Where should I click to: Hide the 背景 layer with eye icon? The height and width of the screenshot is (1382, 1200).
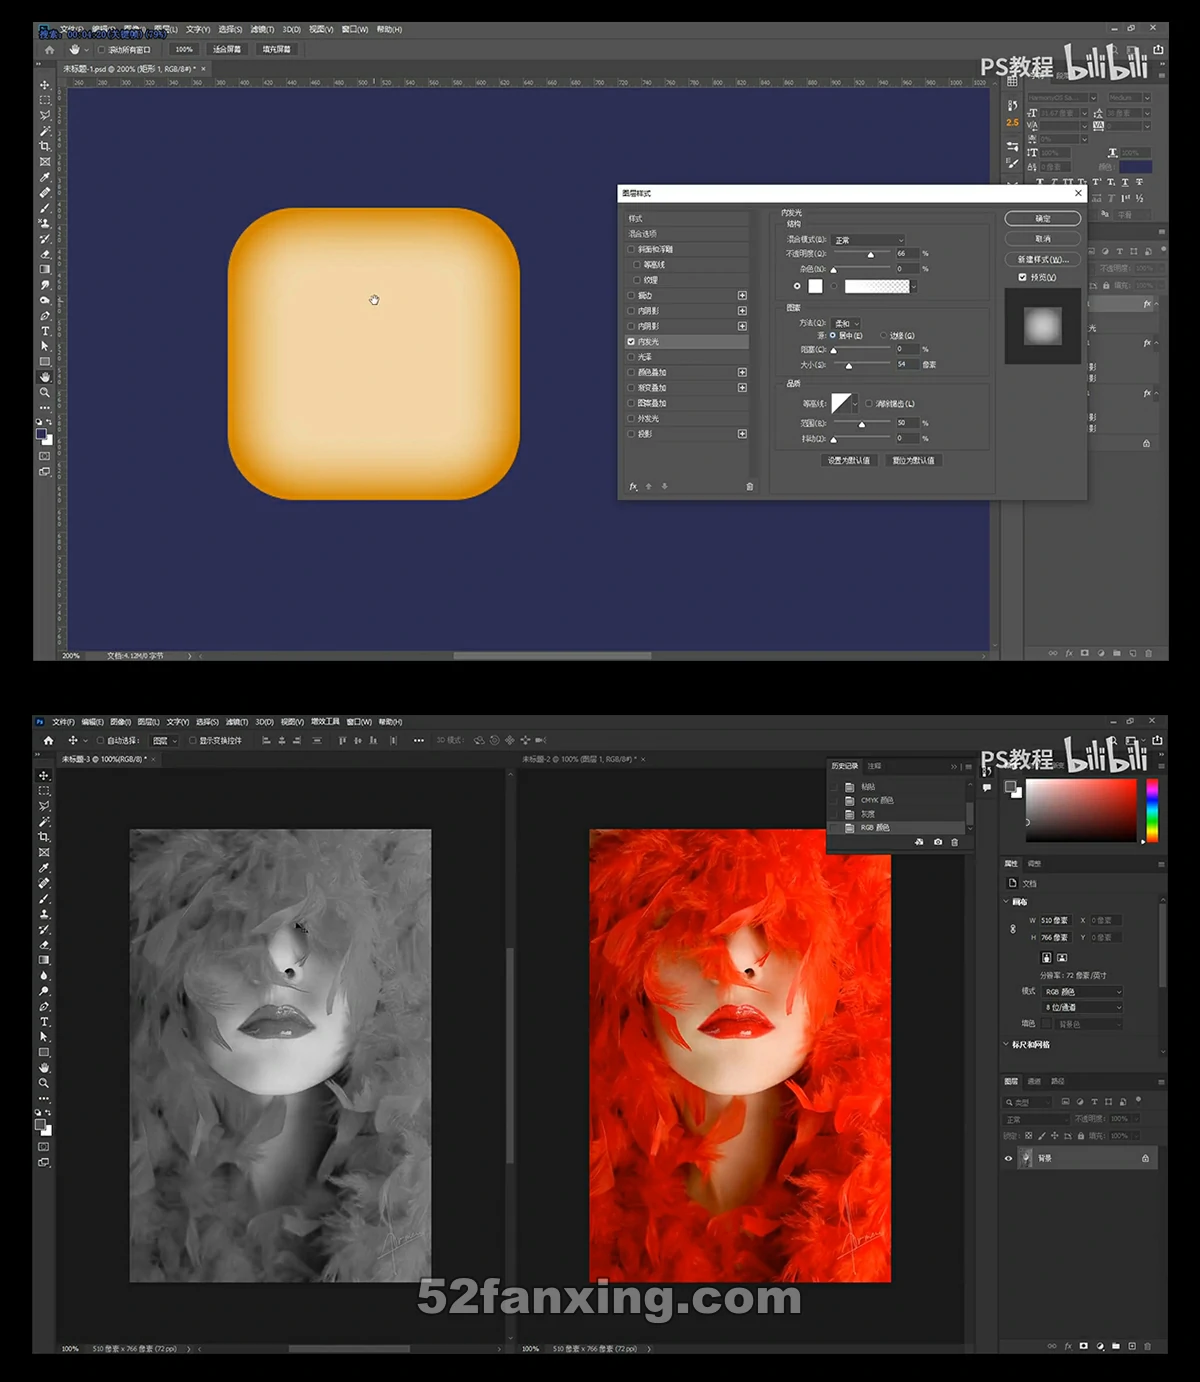[1008, 1158]
